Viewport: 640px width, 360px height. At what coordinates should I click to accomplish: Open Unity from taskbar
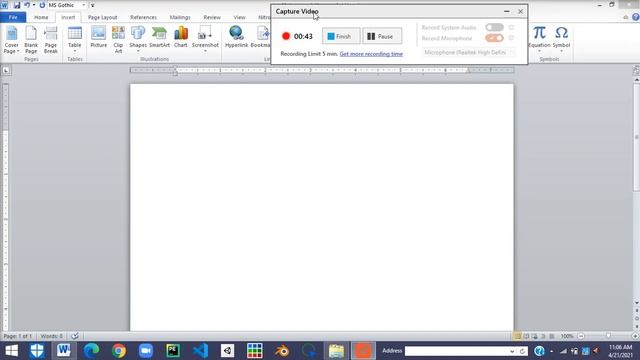pos(227,351)
